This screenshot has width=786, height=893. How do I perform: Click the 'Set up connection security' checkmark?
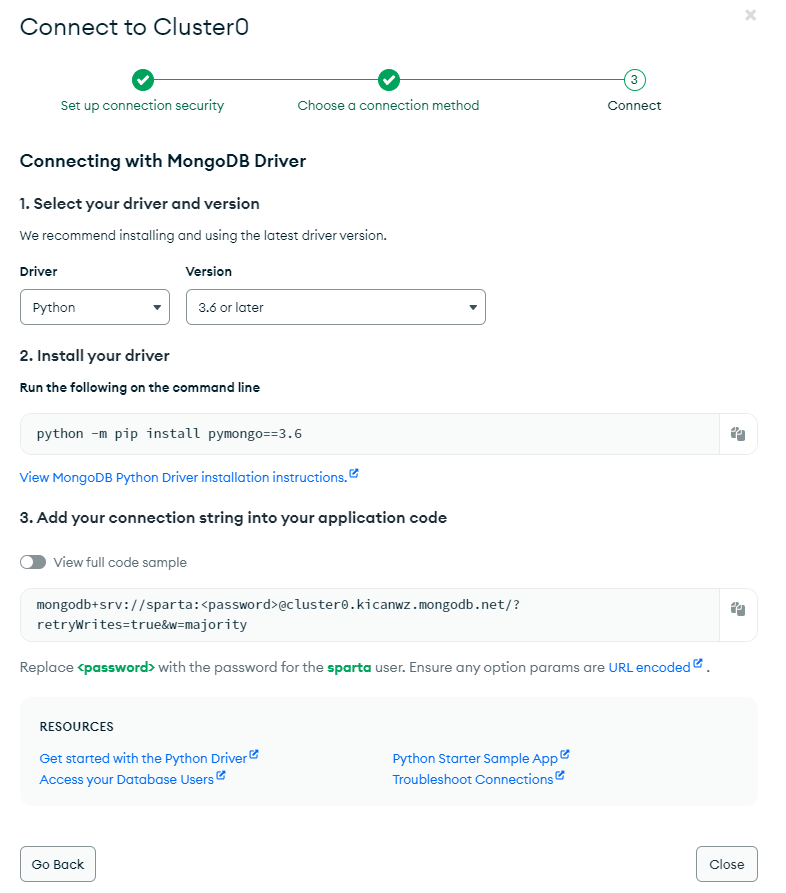pos(143,80)
